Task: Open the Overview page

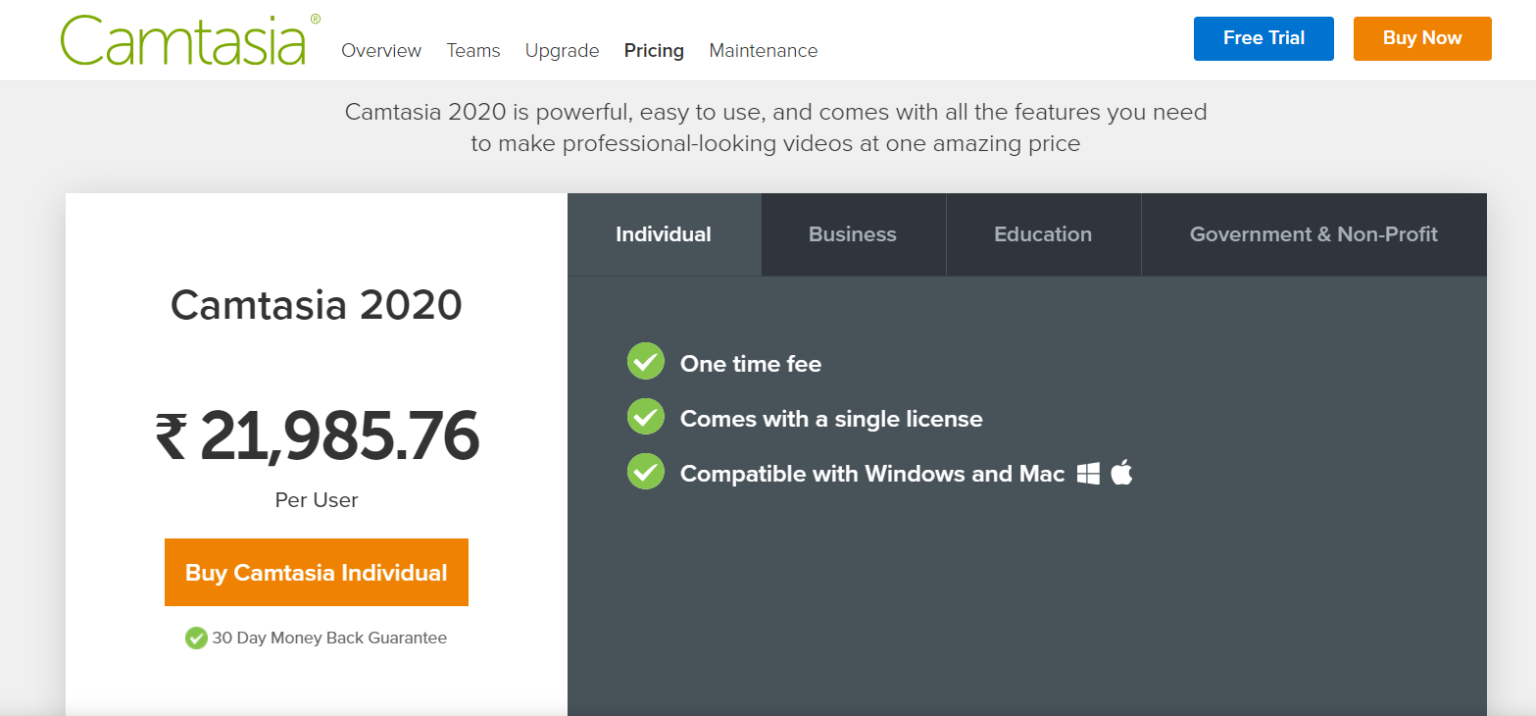Action: tap(381, 51)
